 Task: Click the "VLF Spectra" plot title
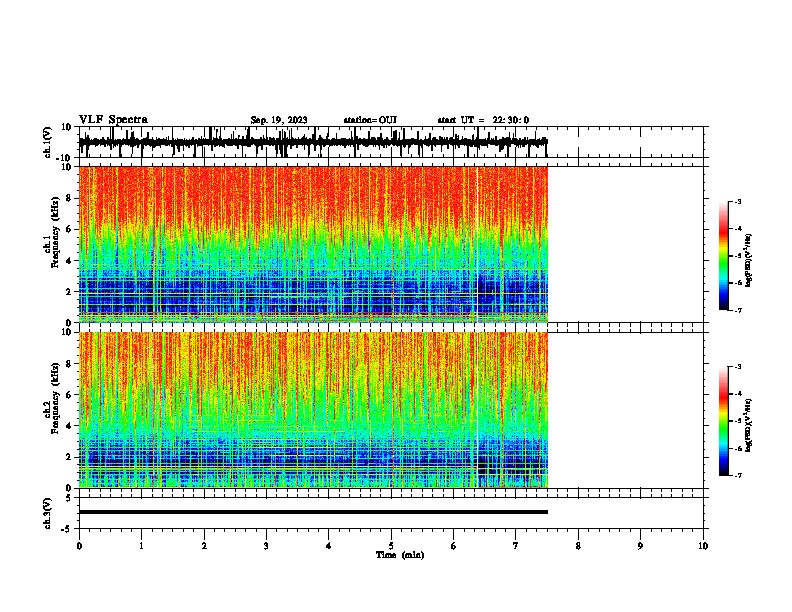click(x=113, y=120)
